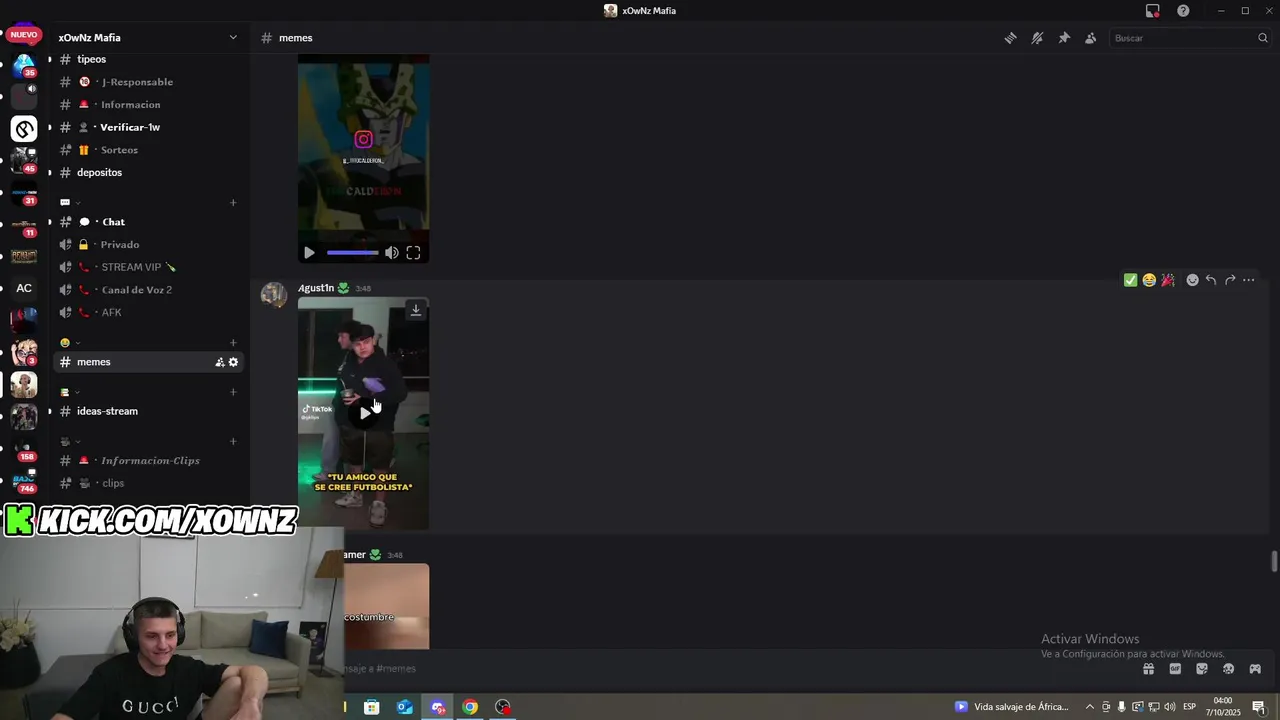Open gift icon in message bar
This screenshot has width=1280, height=720.
(x=1148, y=669)
